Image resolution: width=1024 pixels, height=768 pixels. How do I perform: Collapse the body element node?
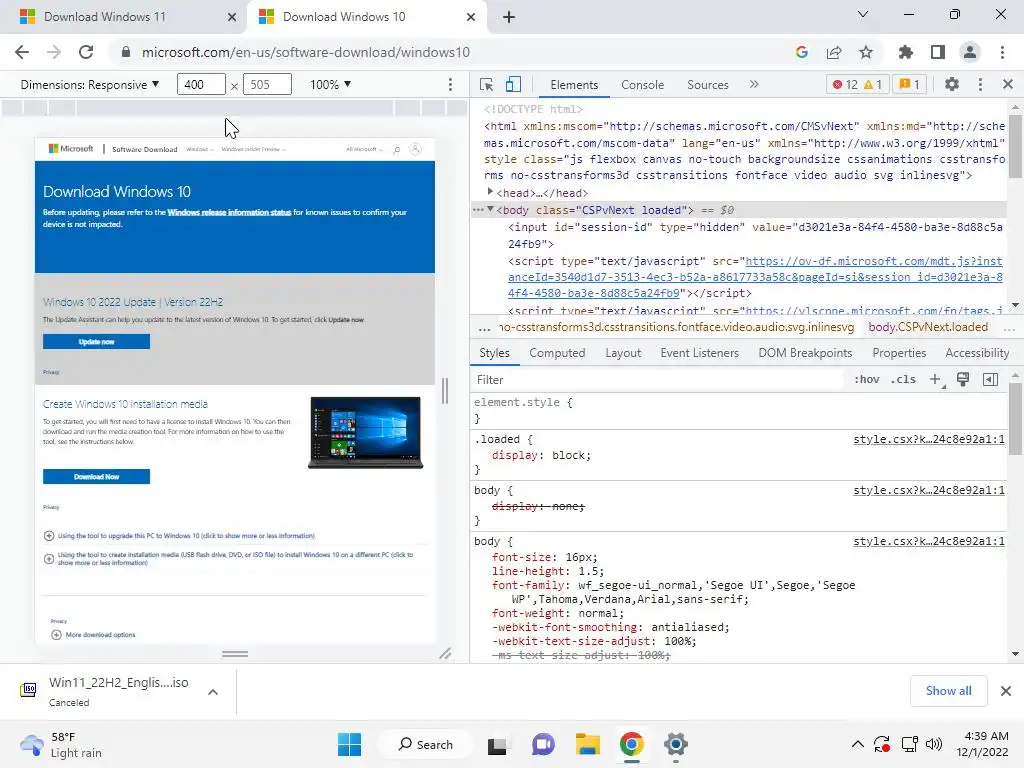click(x=490, y=209)
